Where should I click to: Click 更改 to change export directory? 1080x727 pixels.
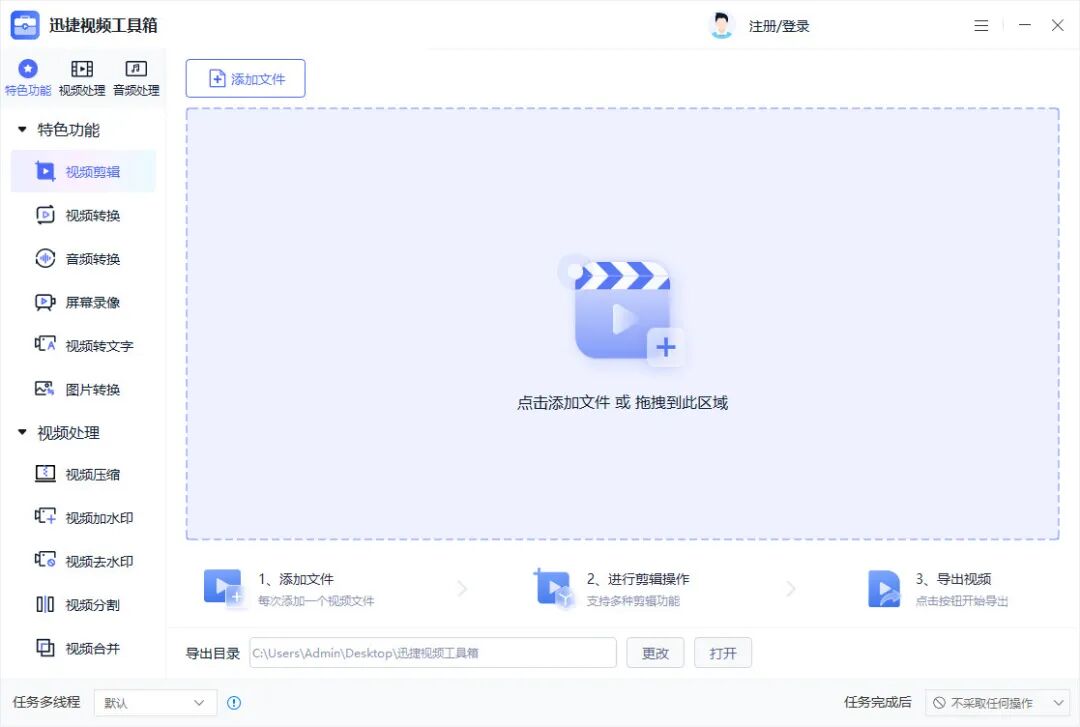(655, 652)
